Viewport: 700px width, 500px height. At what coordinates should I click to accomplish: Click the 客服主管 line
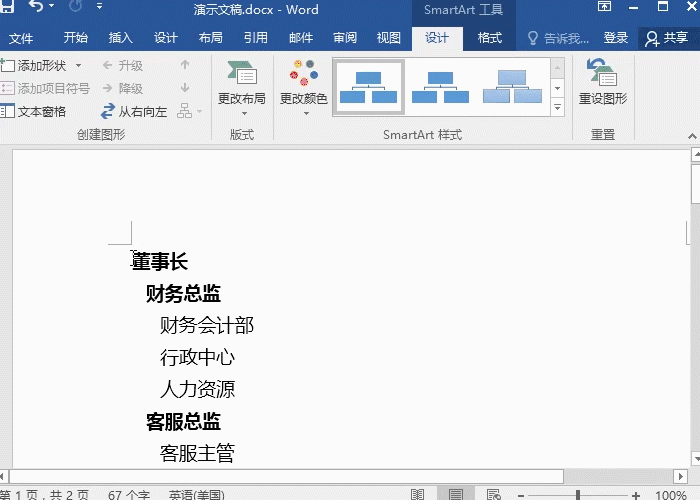click(197, 453)
